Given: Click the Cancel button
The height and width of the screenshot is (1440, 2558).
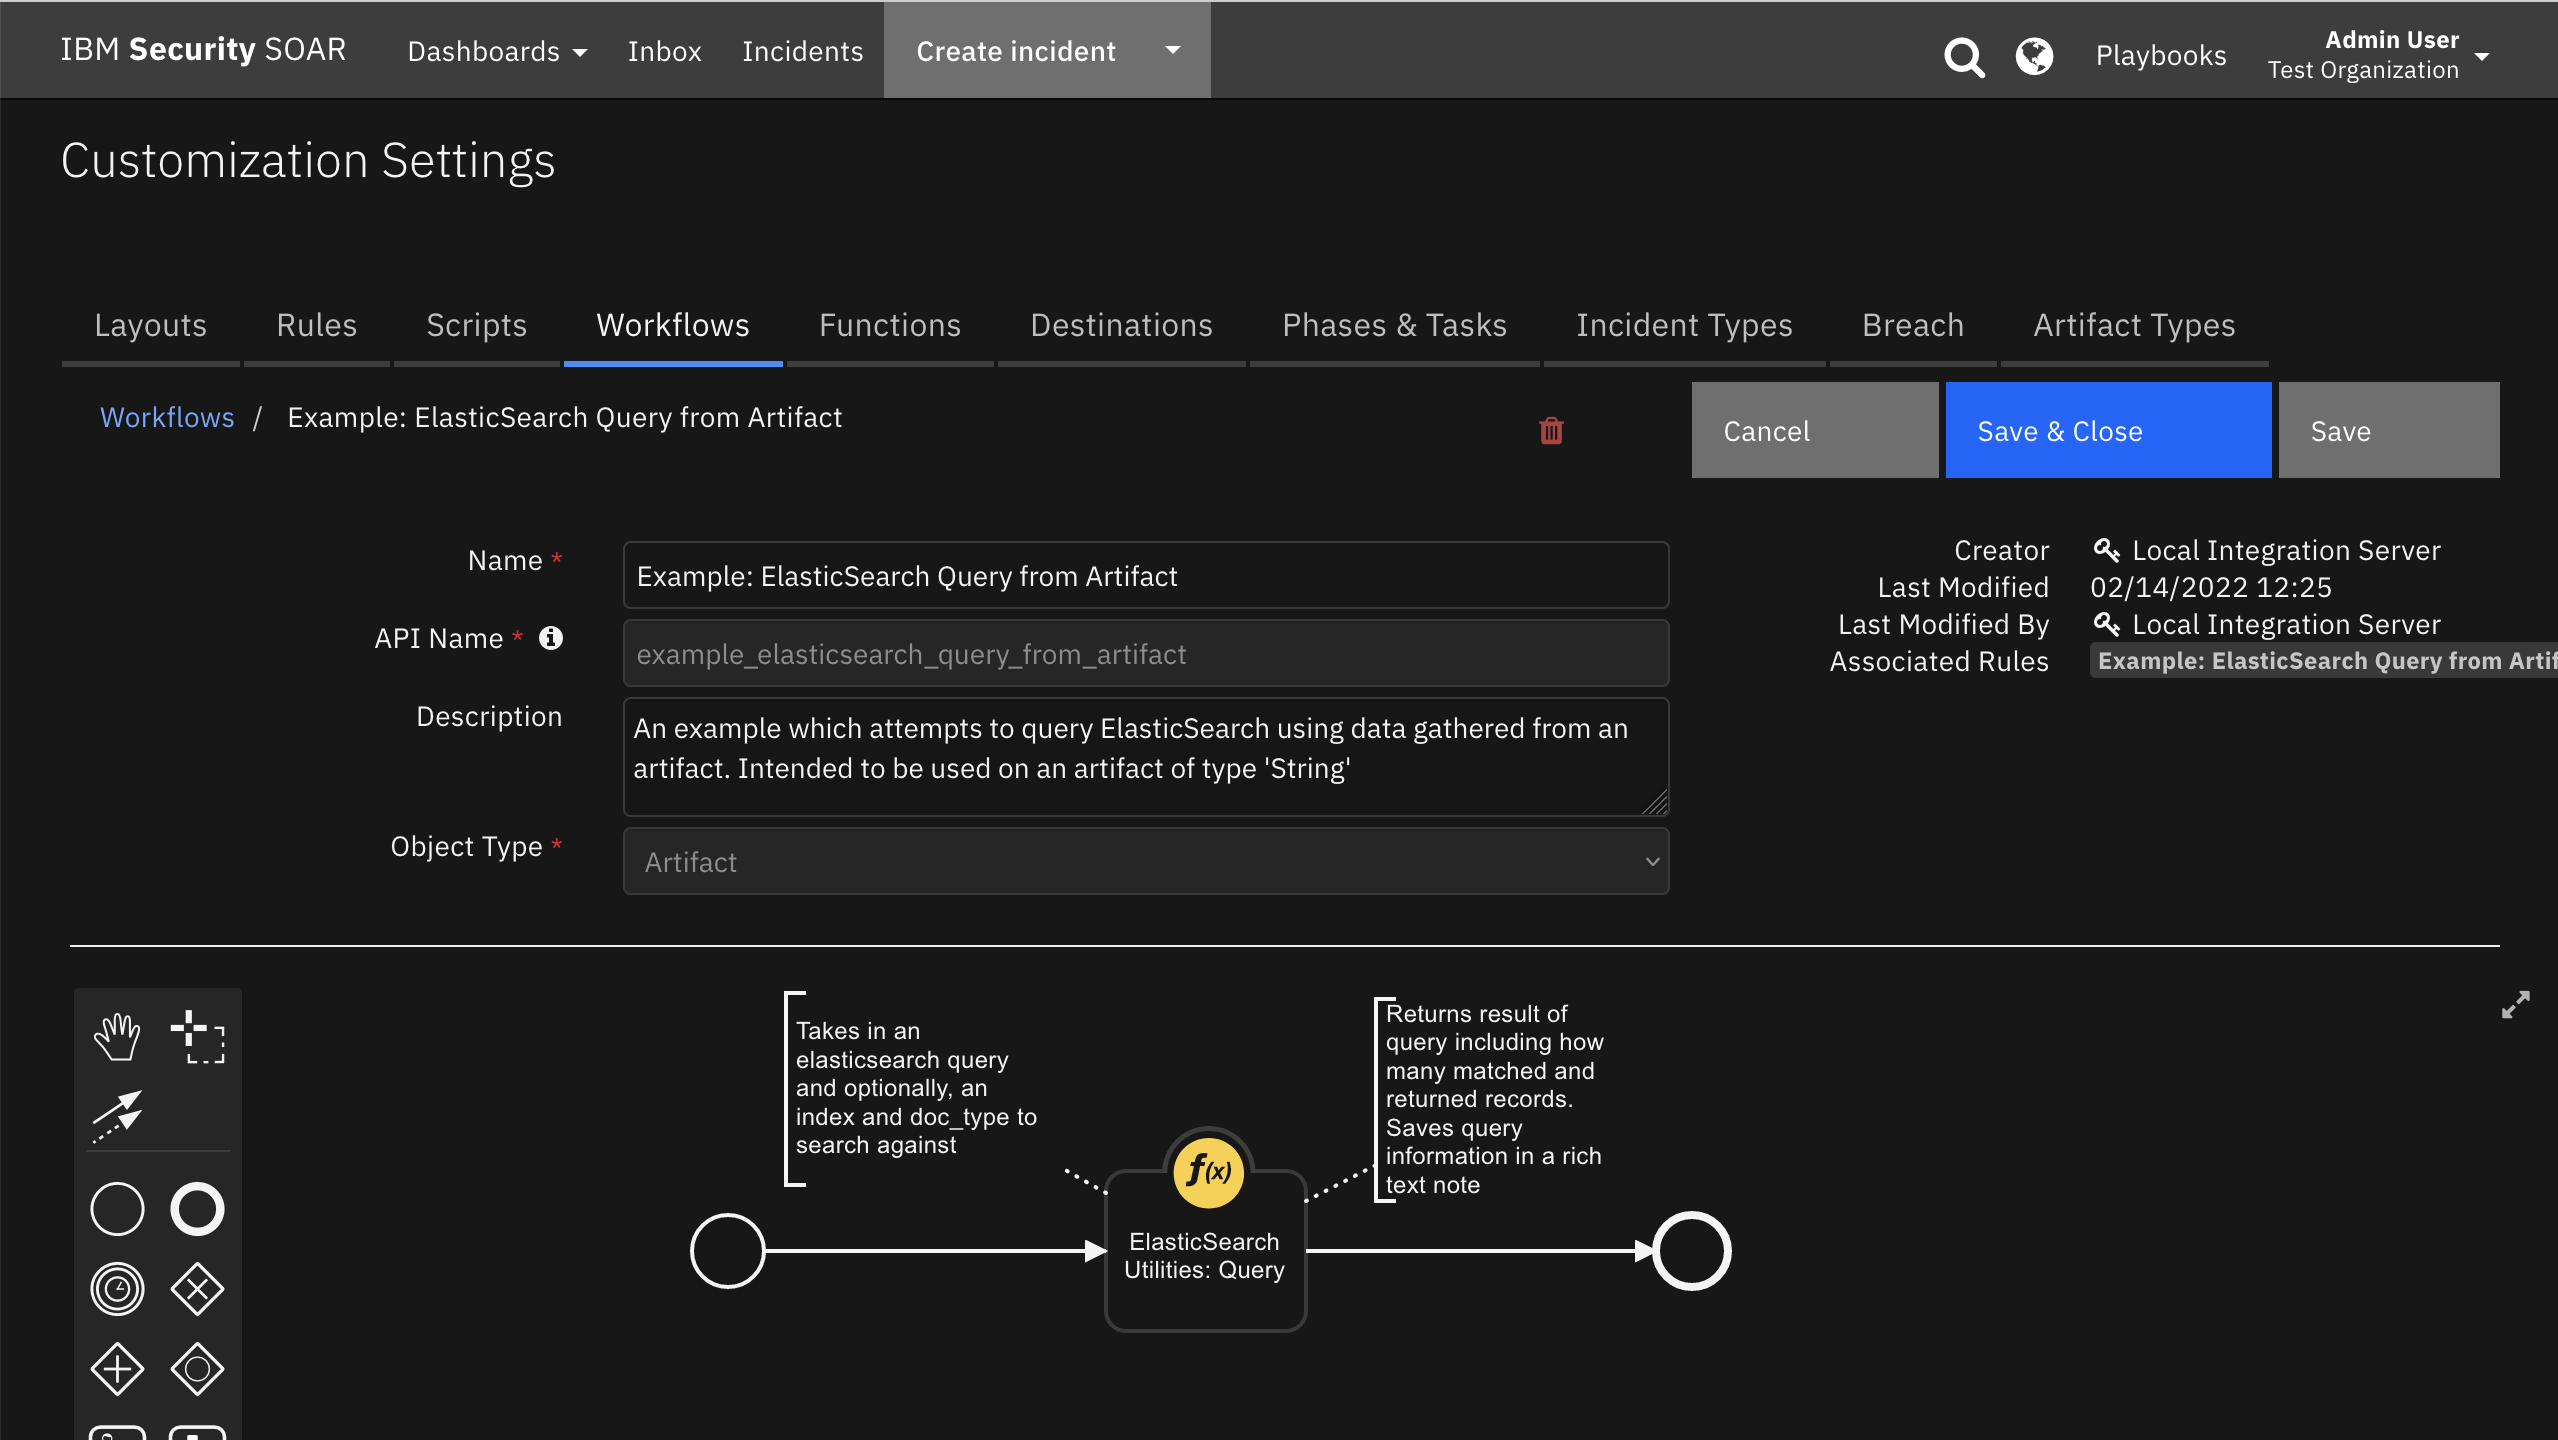Looking at the screenshot, I should point(1815,431).
